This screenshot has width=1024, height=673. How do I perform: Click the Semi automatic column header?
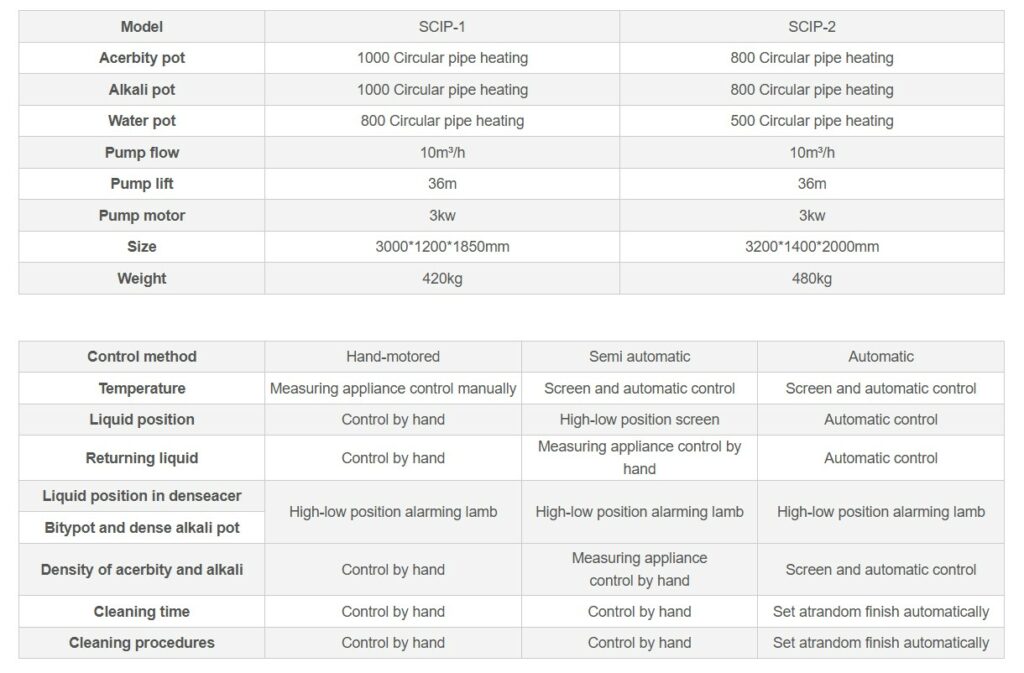tap(639, 356)
